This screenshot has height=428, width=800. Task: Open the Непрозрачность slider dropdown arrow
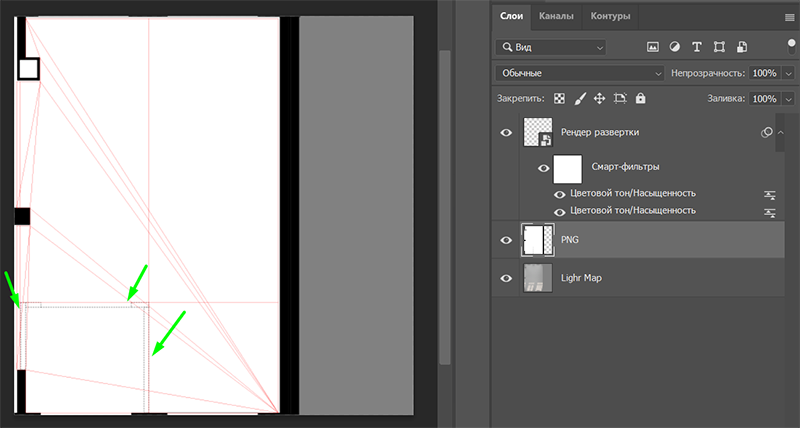point(789,73)
